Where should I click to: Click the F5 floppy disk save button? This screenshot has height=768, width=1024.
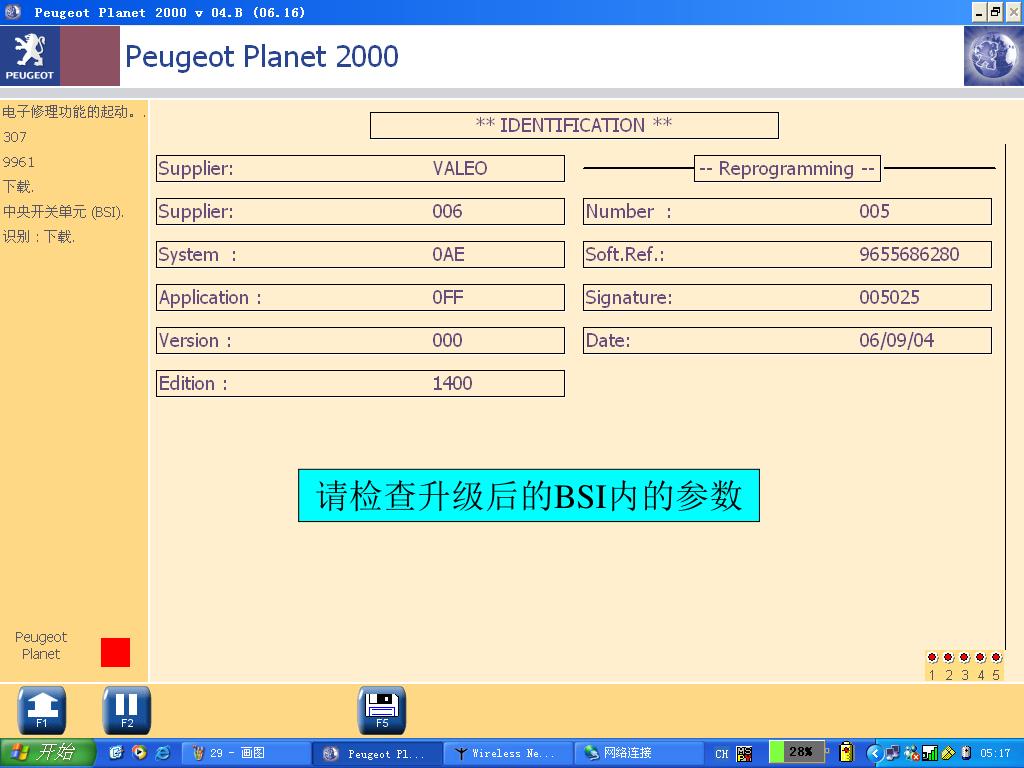[382, 710]
